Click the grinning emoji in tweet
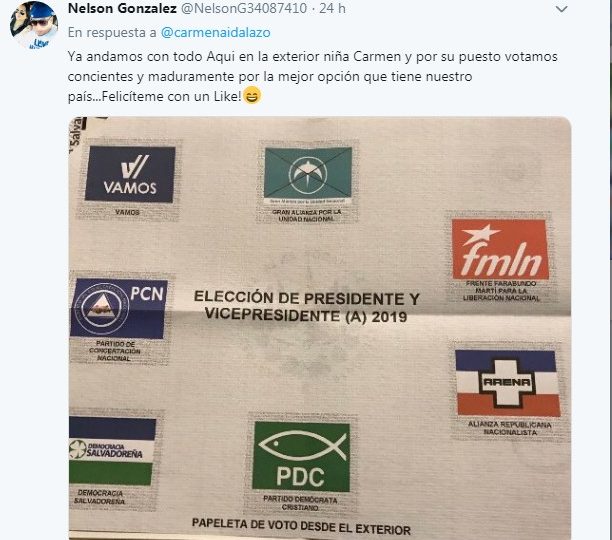 (x=252, y=96)
